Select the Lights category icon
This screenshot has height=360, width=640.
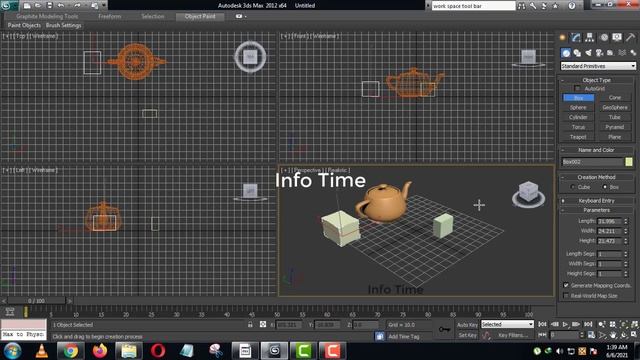tap(588, 53)
